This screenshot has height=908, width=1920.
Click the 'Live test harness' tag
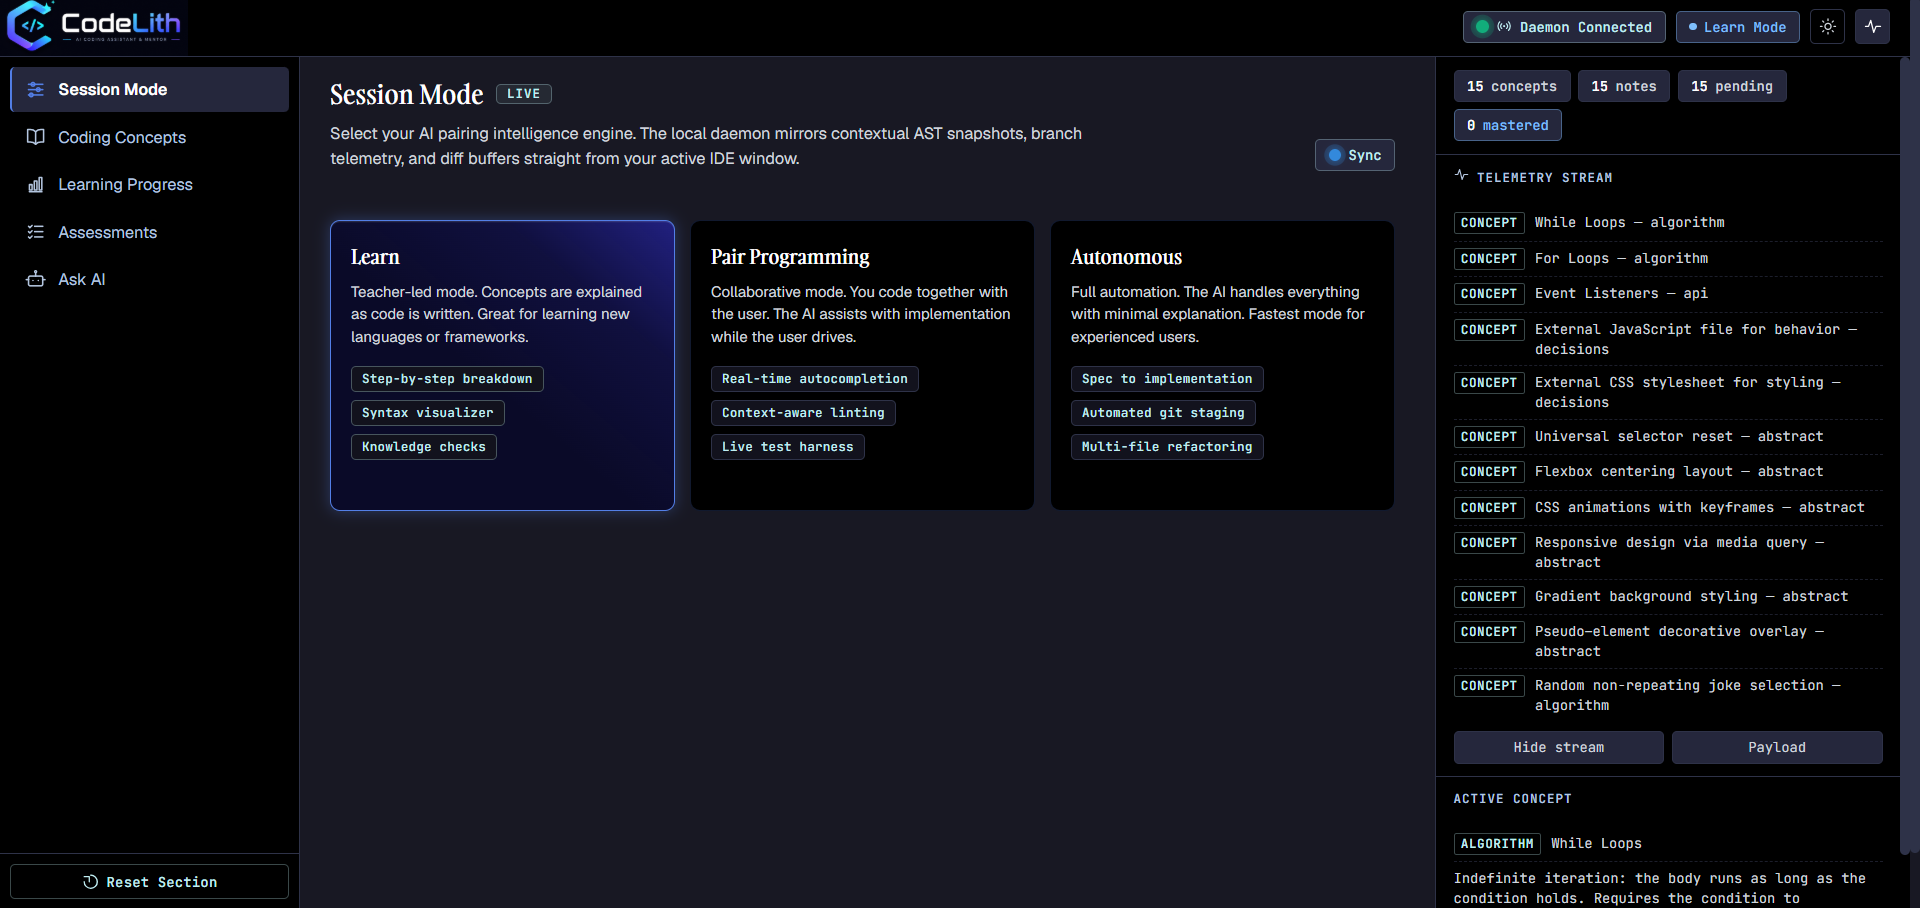tap(788, 447)
